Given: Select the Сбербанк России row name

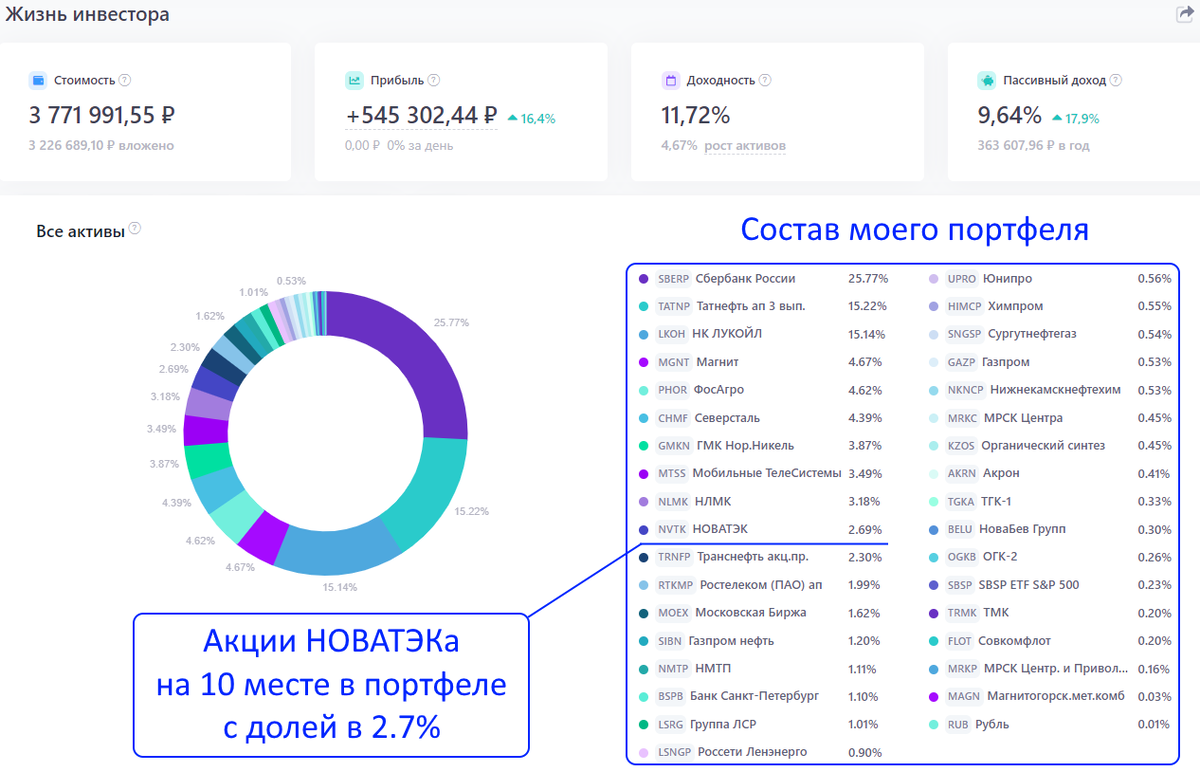Looking at the screenshot, I should [745, 279].
